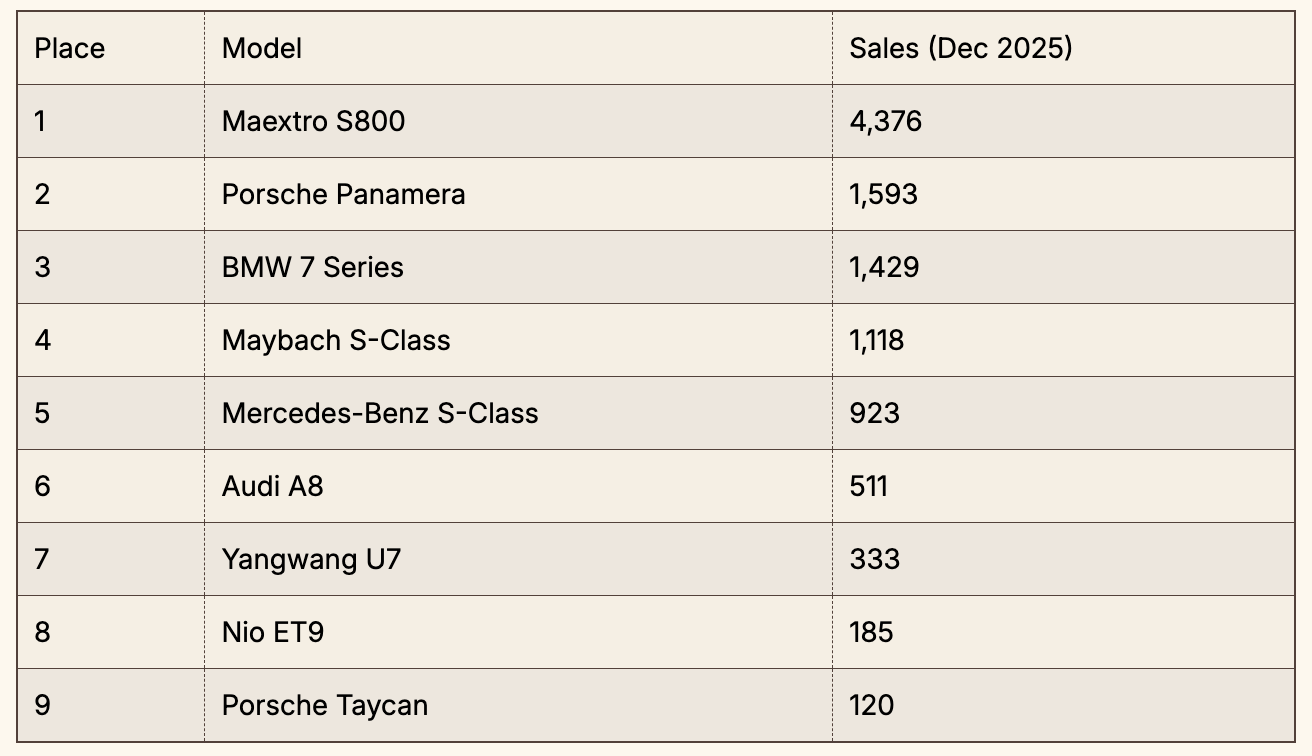Click the 4,376 sales value
Screen dimensions: 1312x756
pos(885,121)
